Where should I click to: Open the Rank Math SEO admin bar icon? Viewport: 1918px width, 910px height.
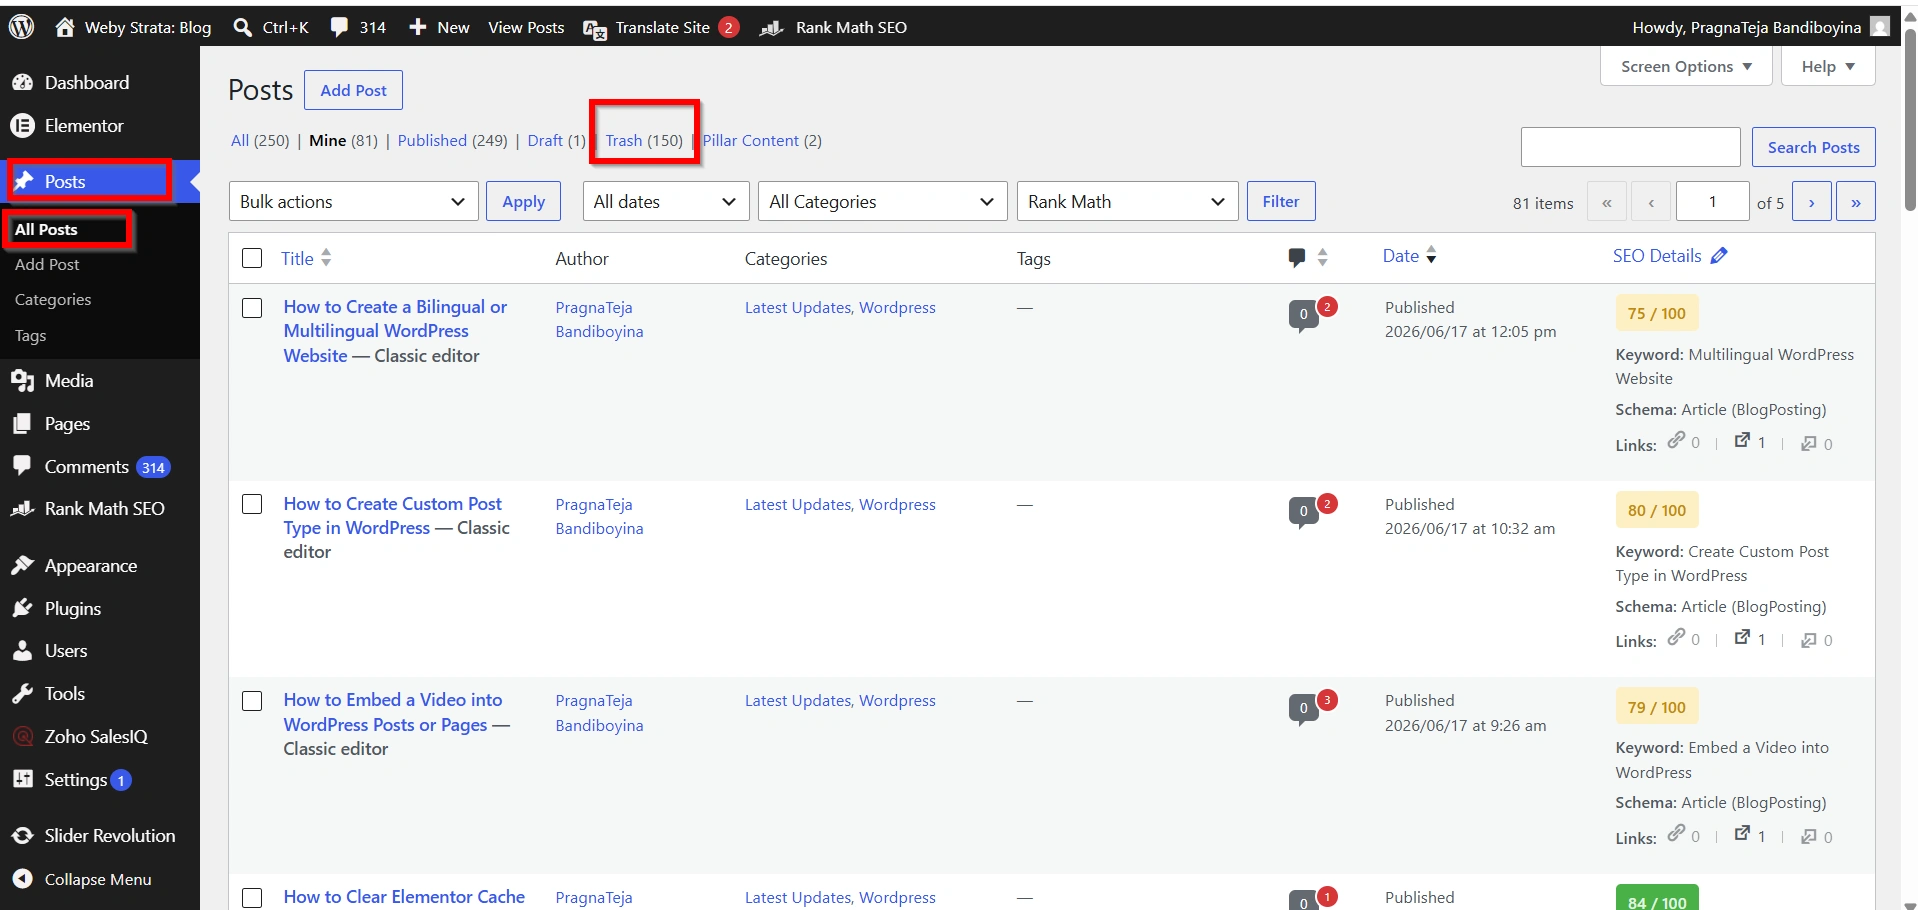[x=771, y=28]
